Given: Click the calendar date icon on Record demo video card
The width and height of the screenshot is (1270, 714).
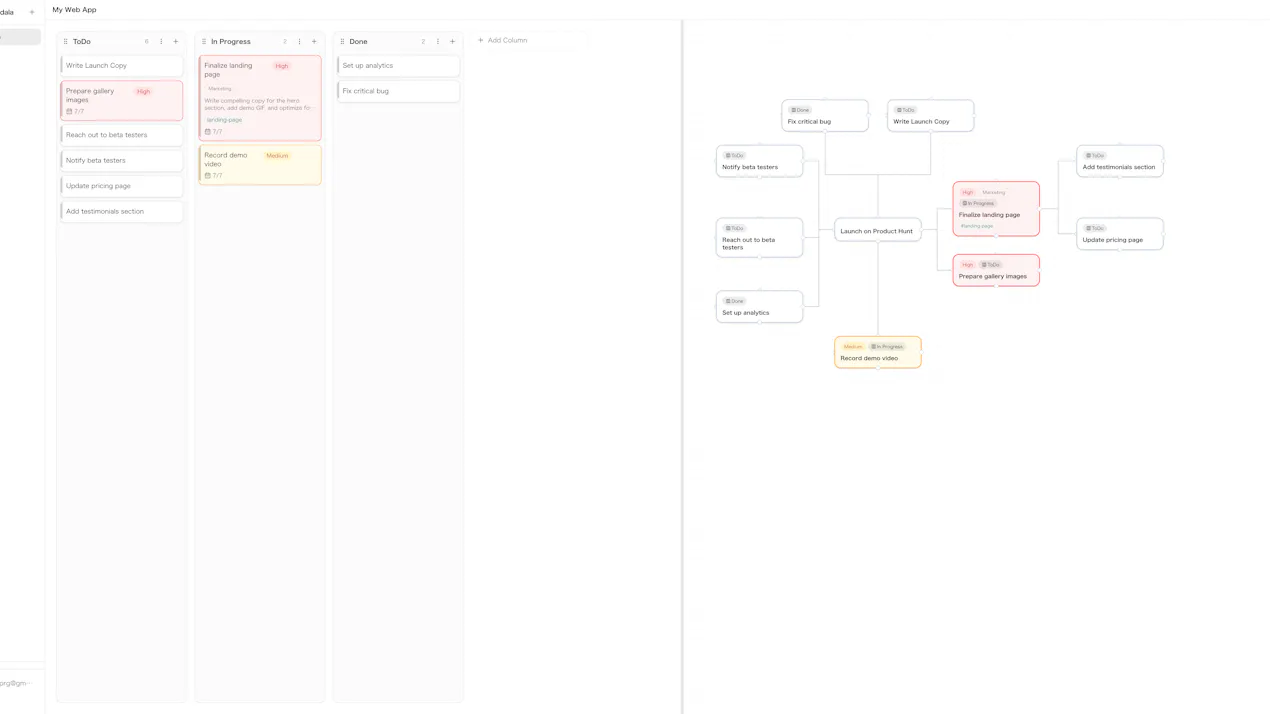Looking at the screenshot, I should (208, 176).
